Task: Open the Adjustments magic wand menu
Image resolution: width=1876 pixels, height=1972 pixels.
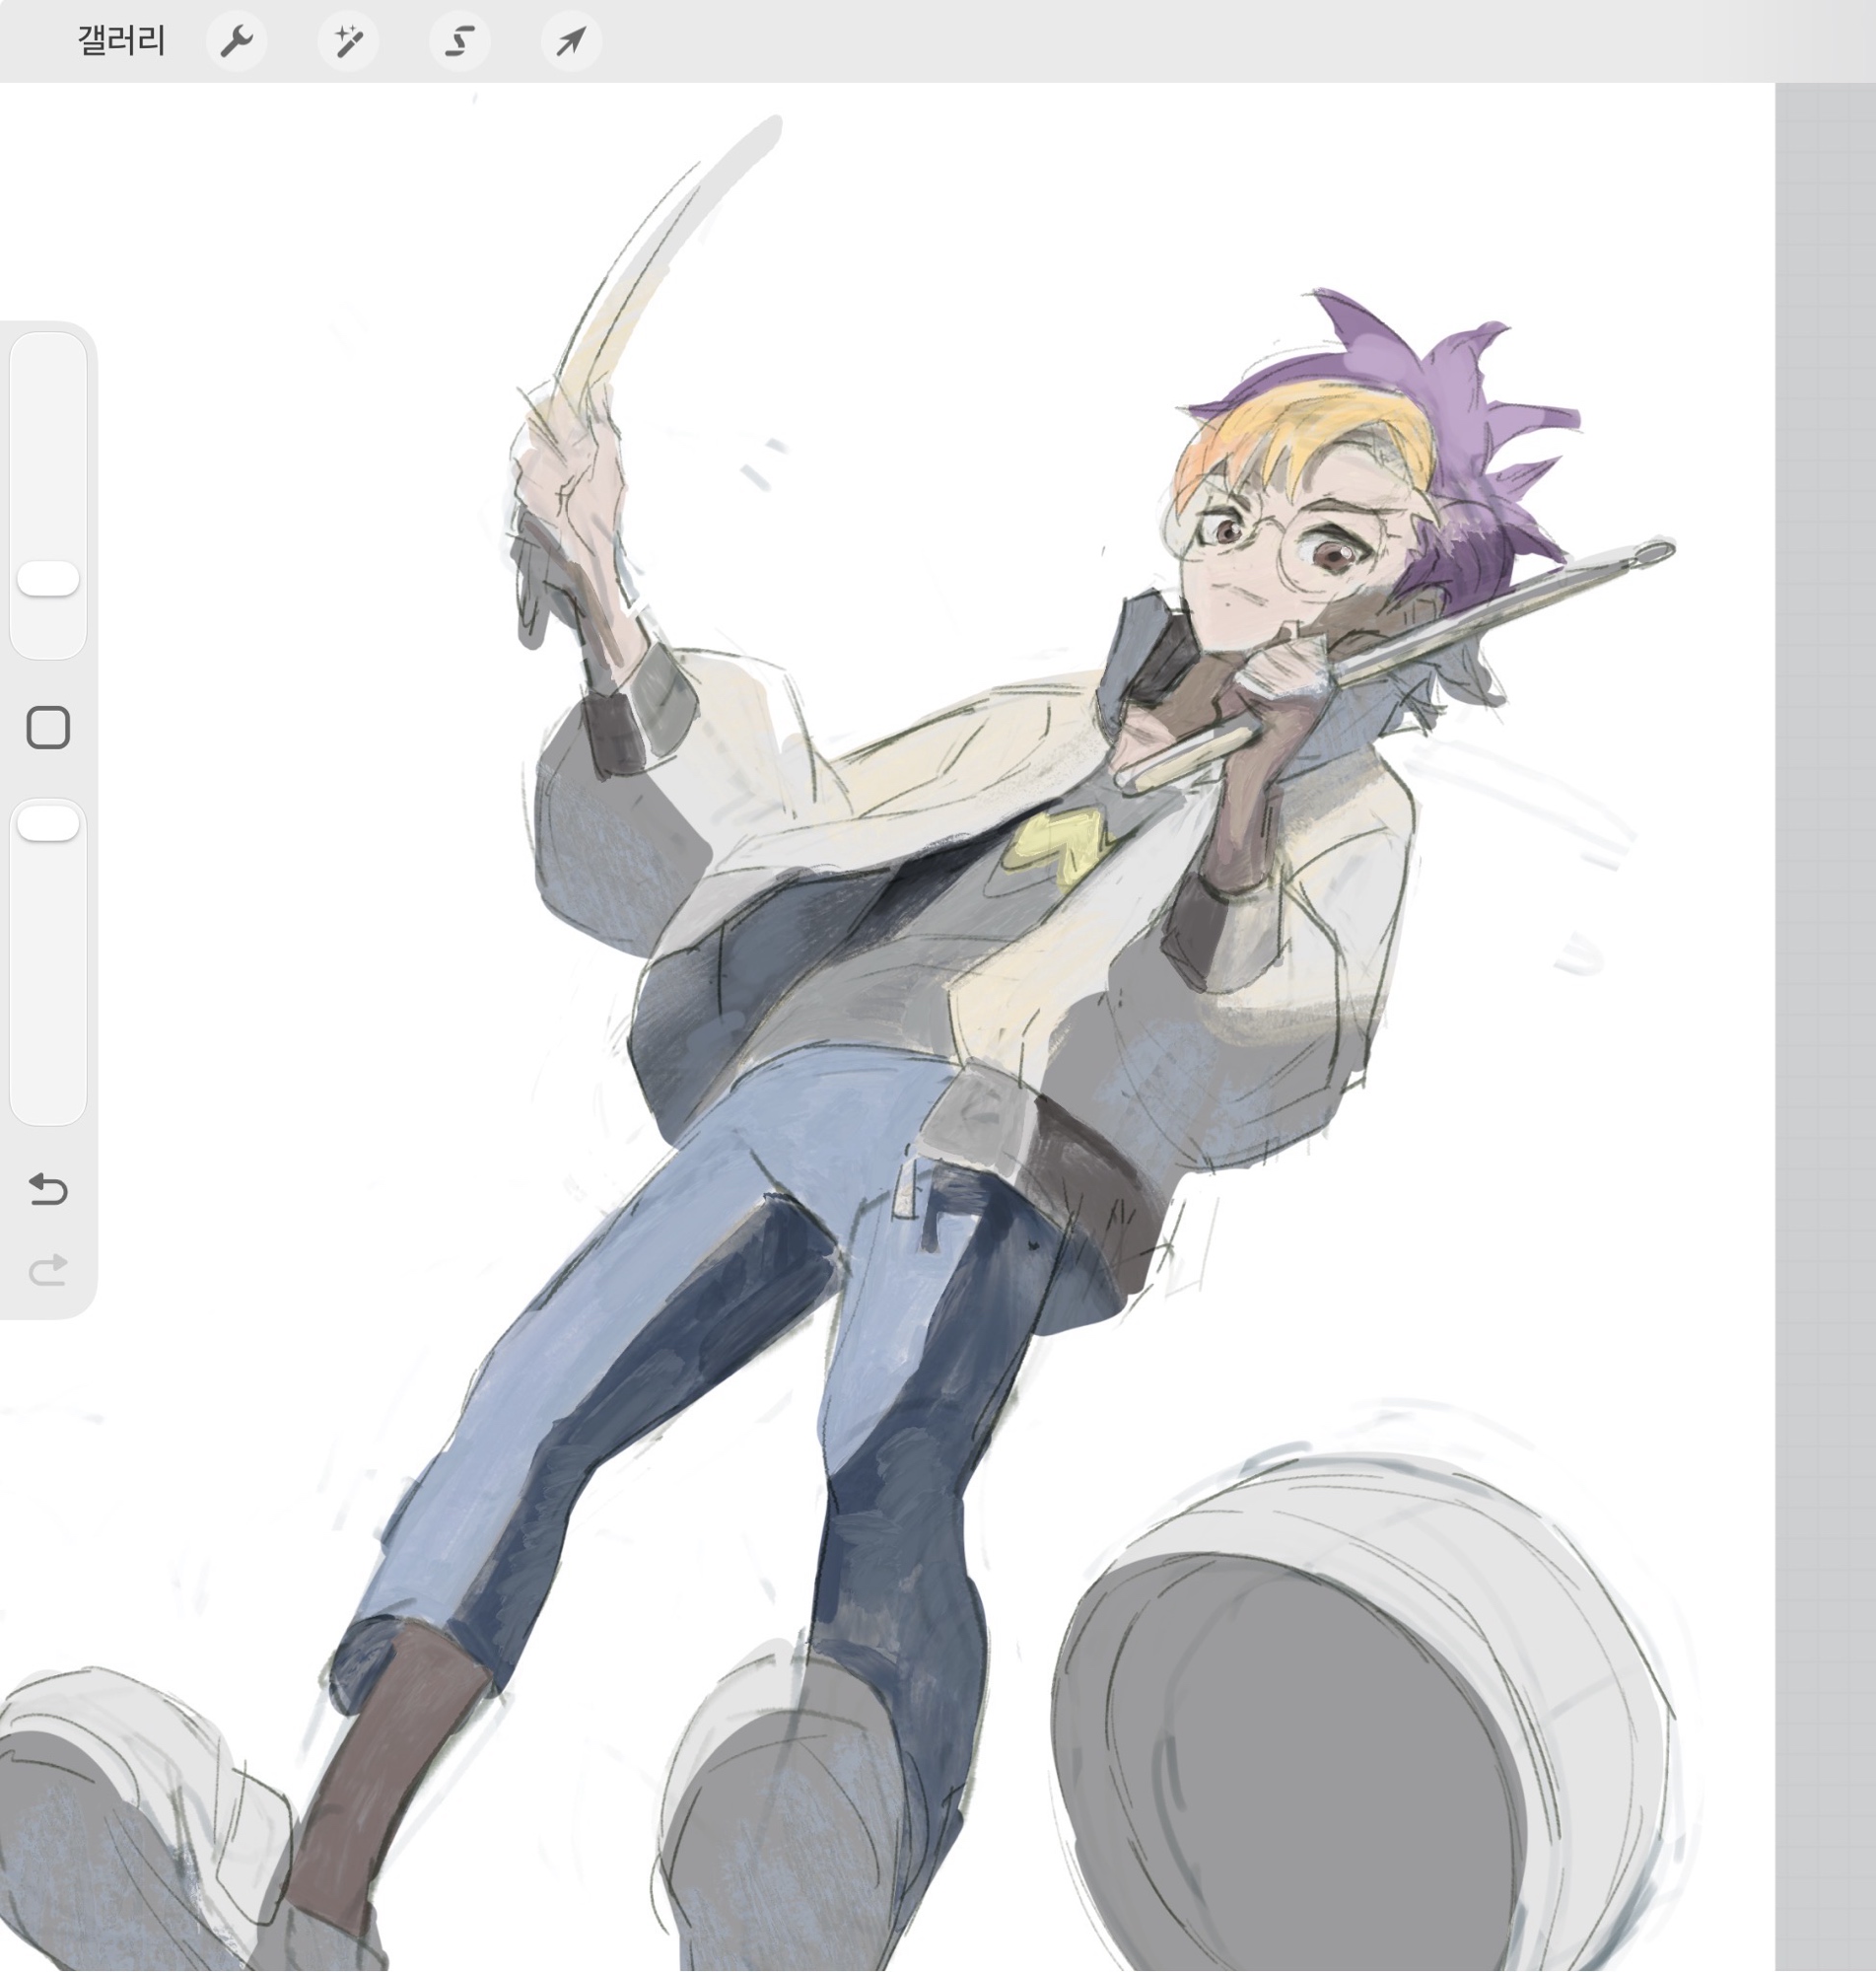Action: (x=348, y=41)
